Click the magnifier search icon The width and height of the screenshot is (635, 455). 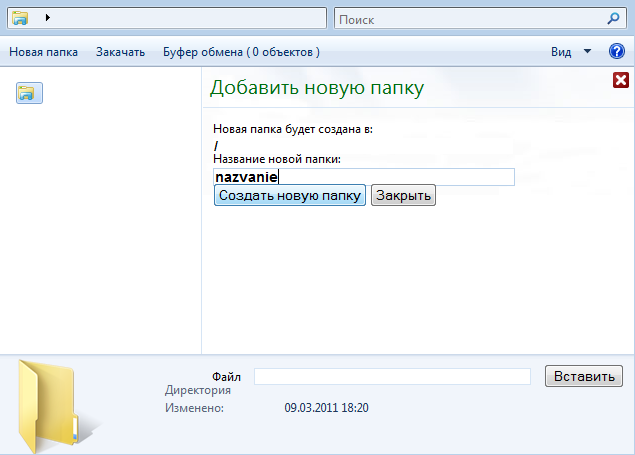(x=614, y=18)
